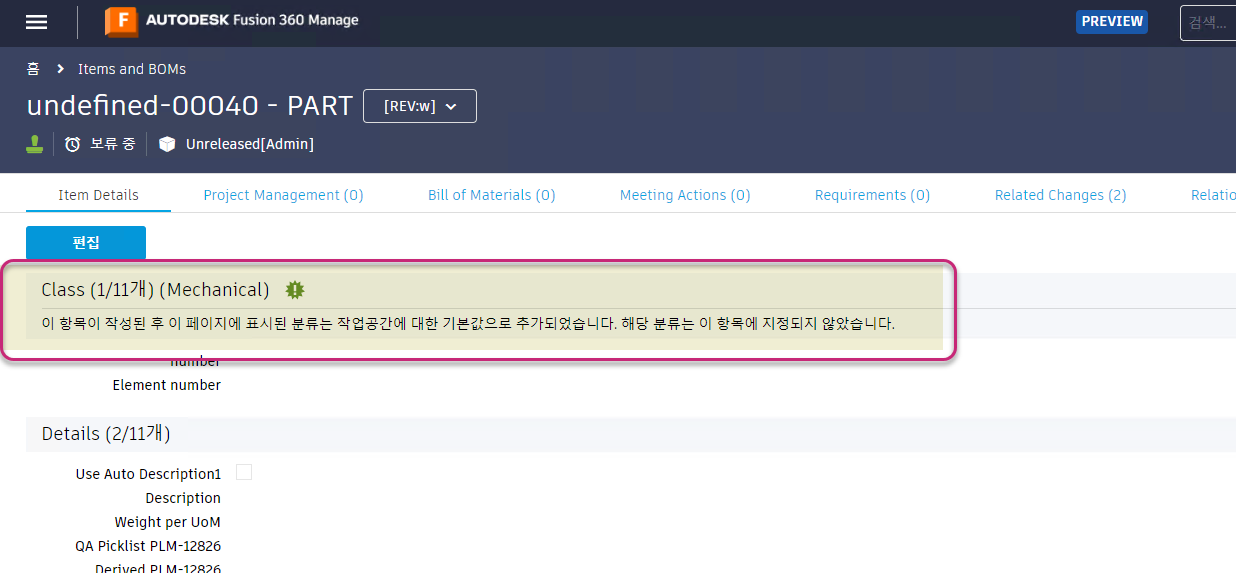
Task: Open the Items and BOMs breadcrumb
Action: [132, 69]
